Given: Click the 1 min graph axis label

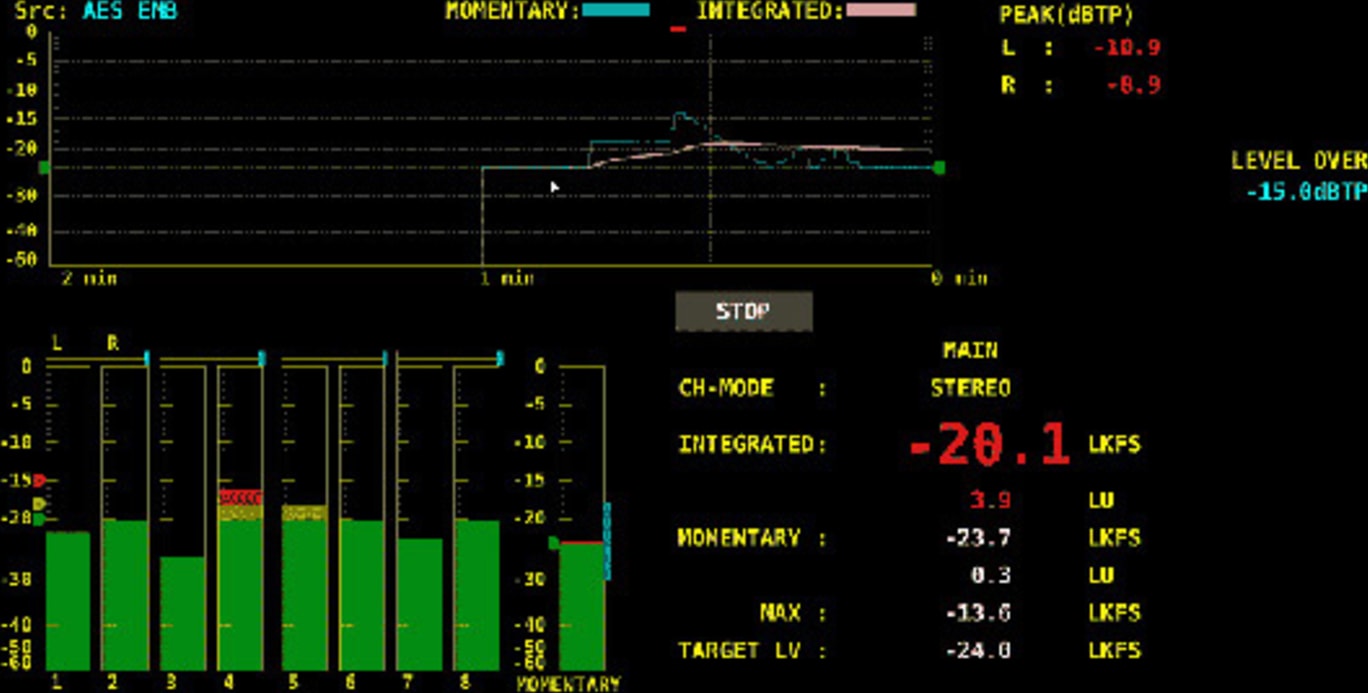Looking at the screenshot, I should (x=506, y=278).
